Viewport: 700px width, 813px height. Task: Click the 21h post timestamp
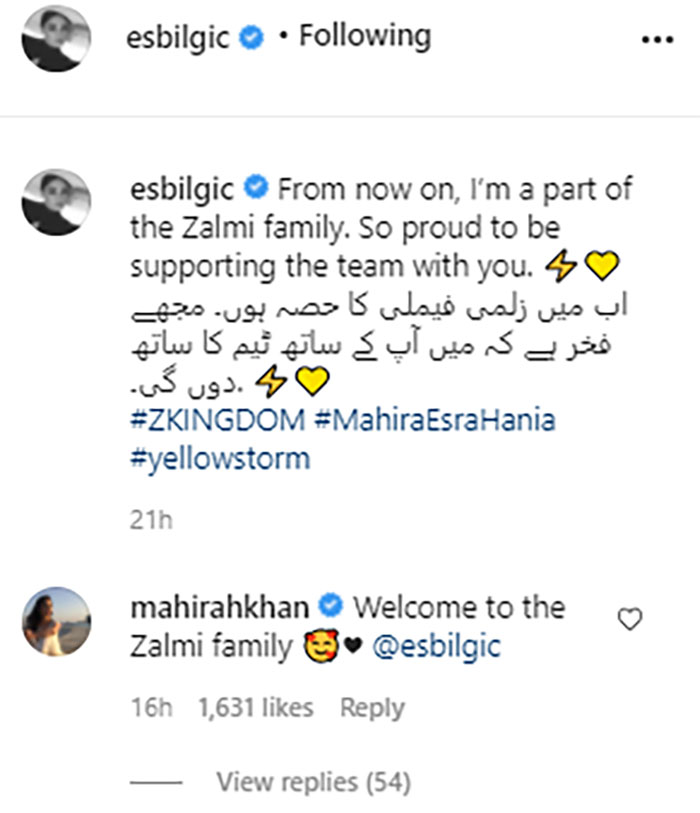151,521
